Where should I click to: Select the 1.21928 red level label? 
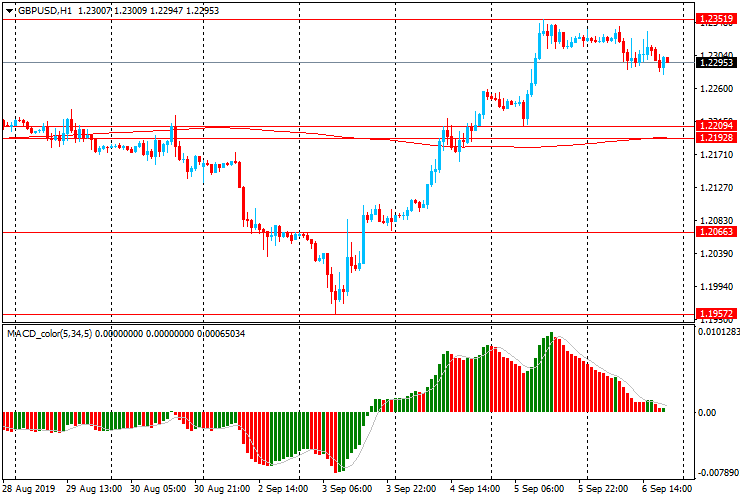(x=716, y=138)
